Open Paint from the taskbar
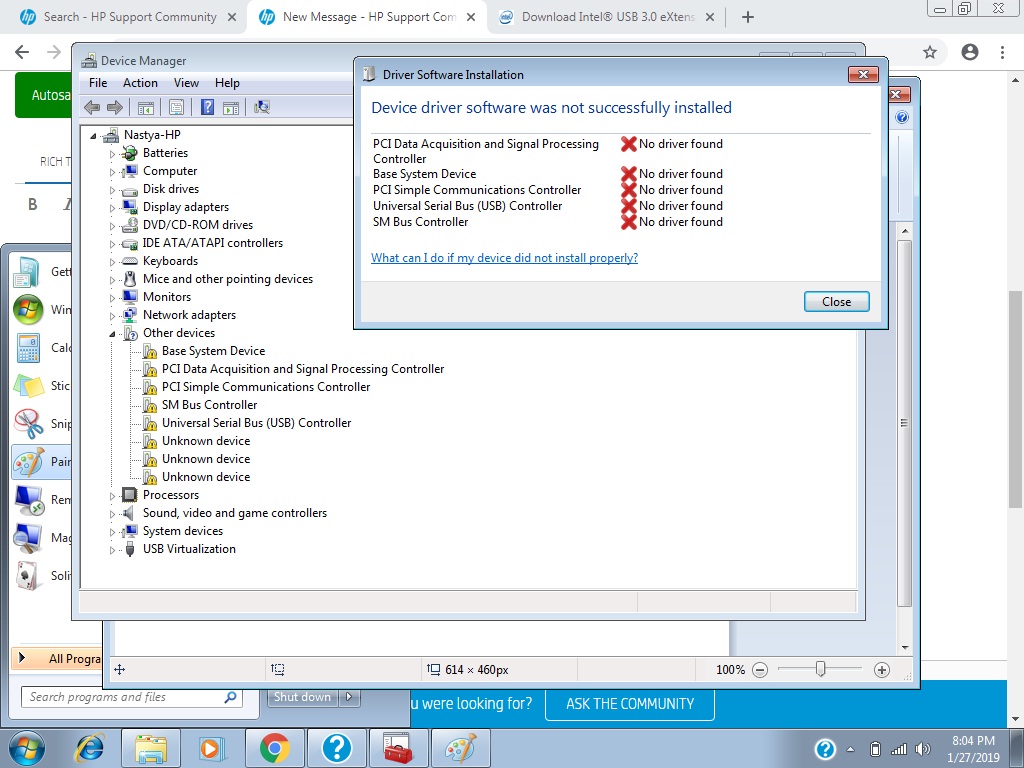Image resolution: width=1024 pixels, height=768 pixels. pyautogui.click(x=461, y=747)
